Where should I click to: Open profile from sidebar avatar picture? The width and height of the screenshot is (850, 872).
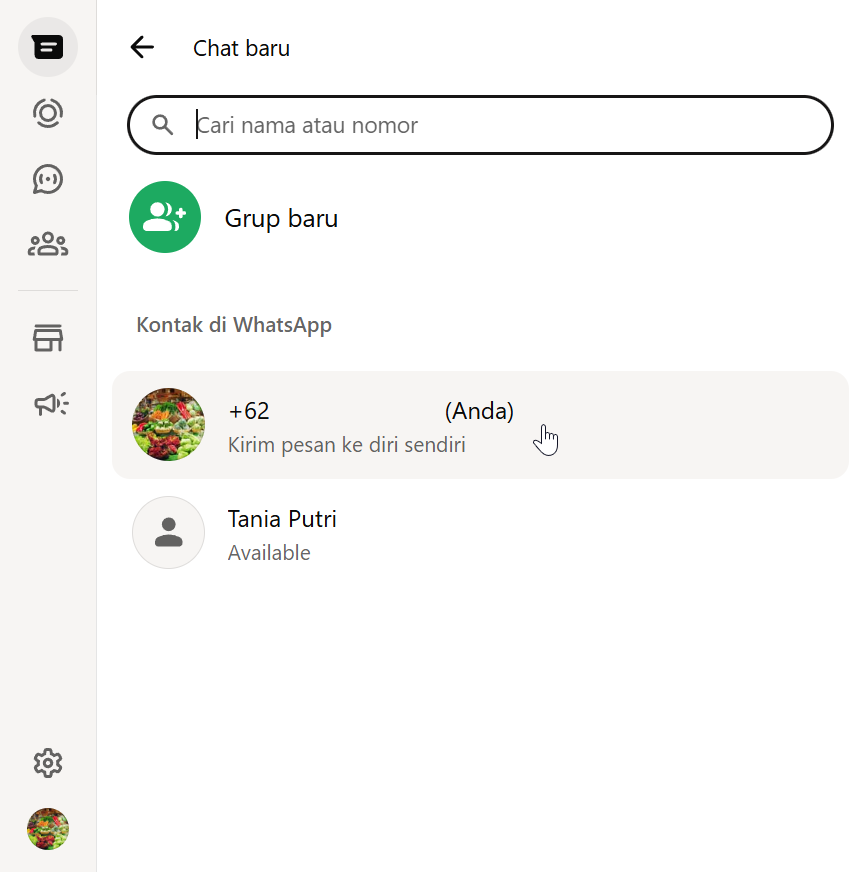[x=48, y=829]
